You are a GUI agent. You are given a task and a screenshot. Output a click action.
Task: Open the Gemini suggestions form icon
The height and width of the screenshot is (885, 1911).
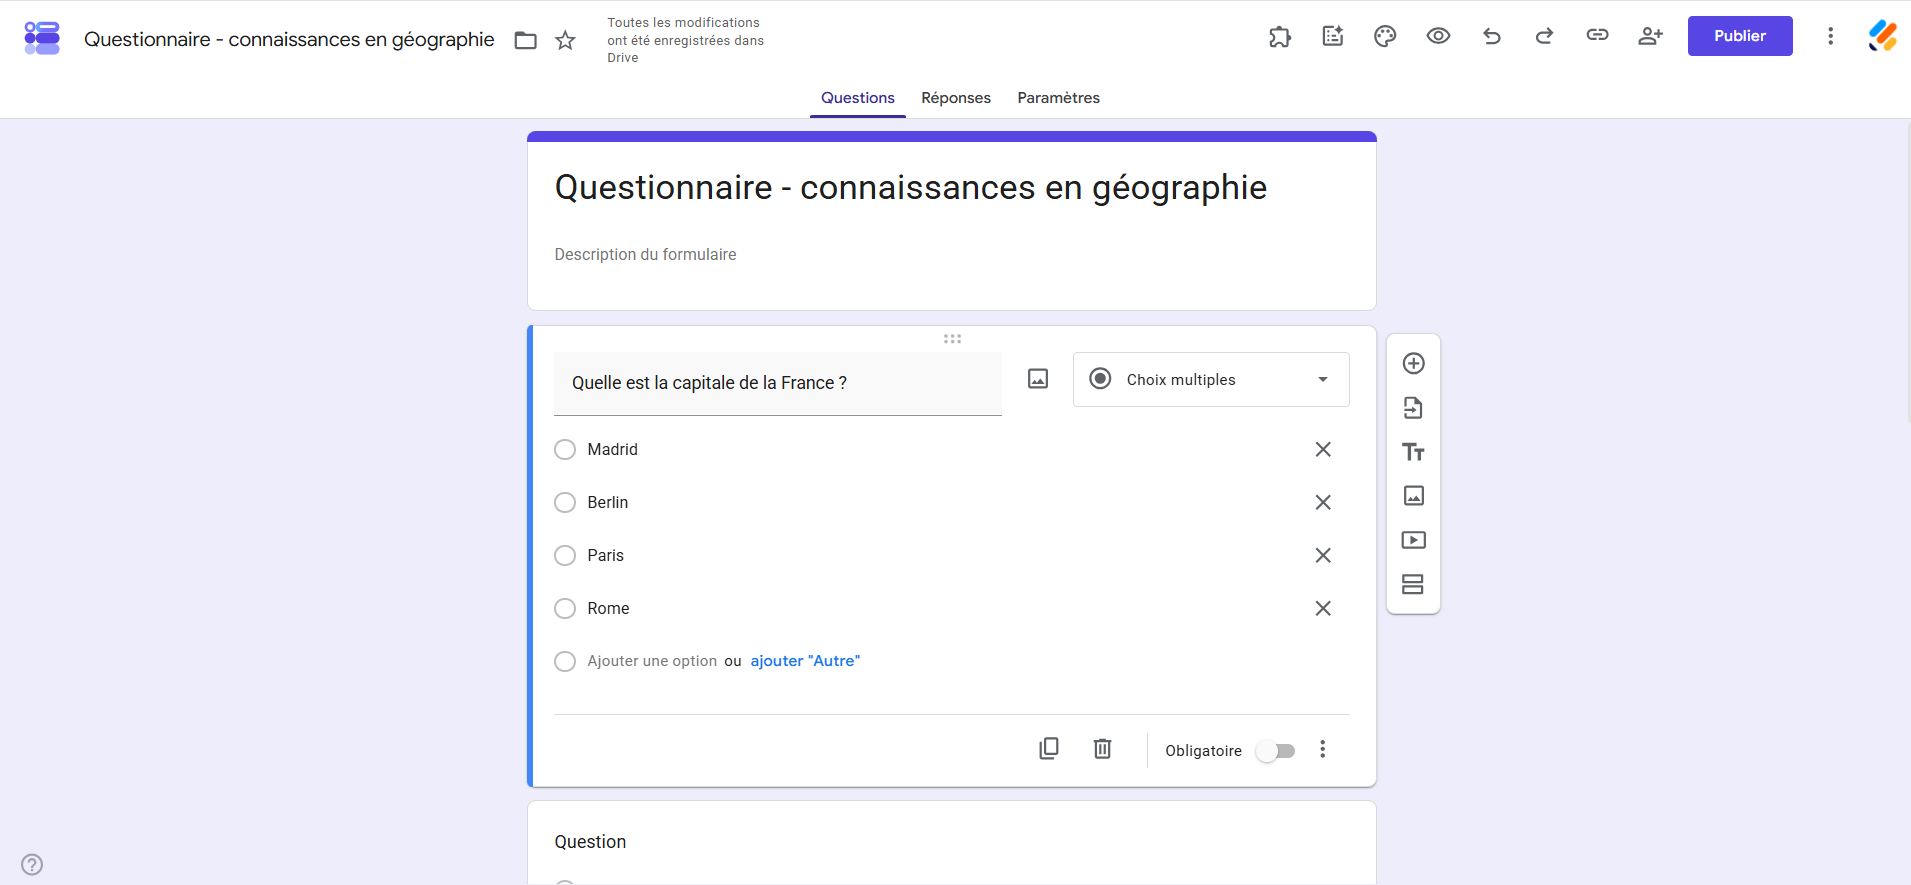click(1333, 37)
